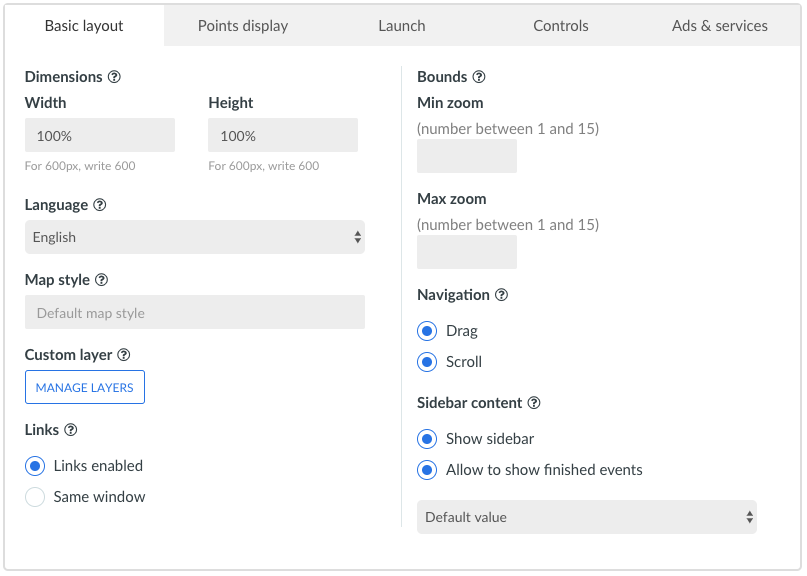This screenshot has width=807, height=576.
Task: Open the Sidebar content help tooltip
Action: [x=535, y=403]
